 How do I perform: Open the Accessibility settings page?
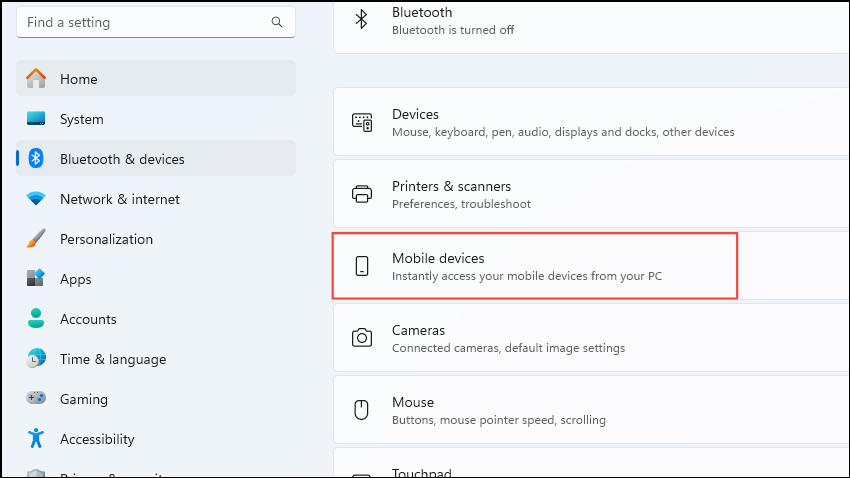coord(96,439)
